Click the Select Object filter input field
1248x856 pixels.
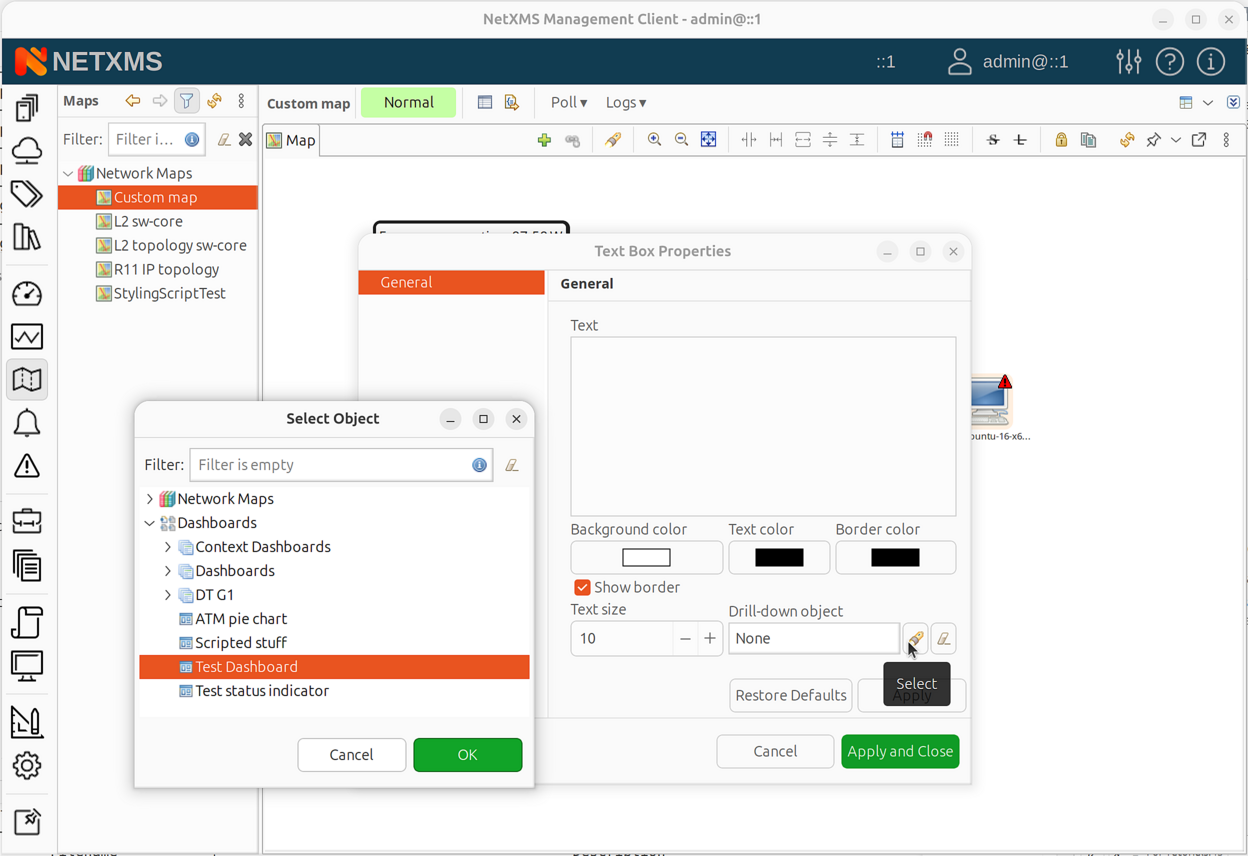click(x=330, y=465)
